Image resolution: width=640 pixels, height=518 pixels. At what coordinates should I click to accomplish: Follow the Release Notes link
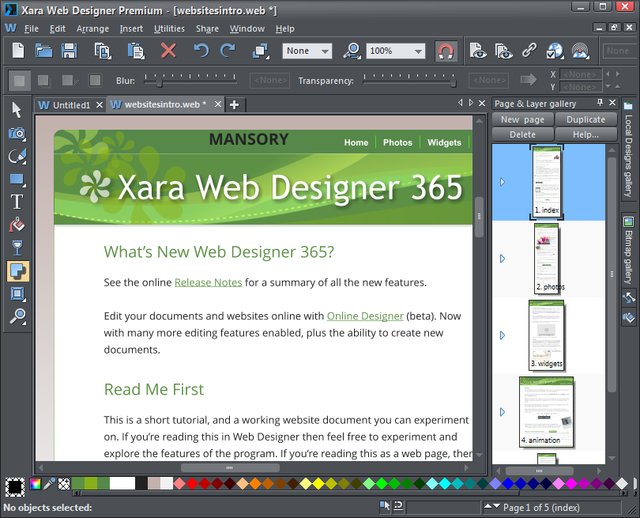click(x=207, y=283)
